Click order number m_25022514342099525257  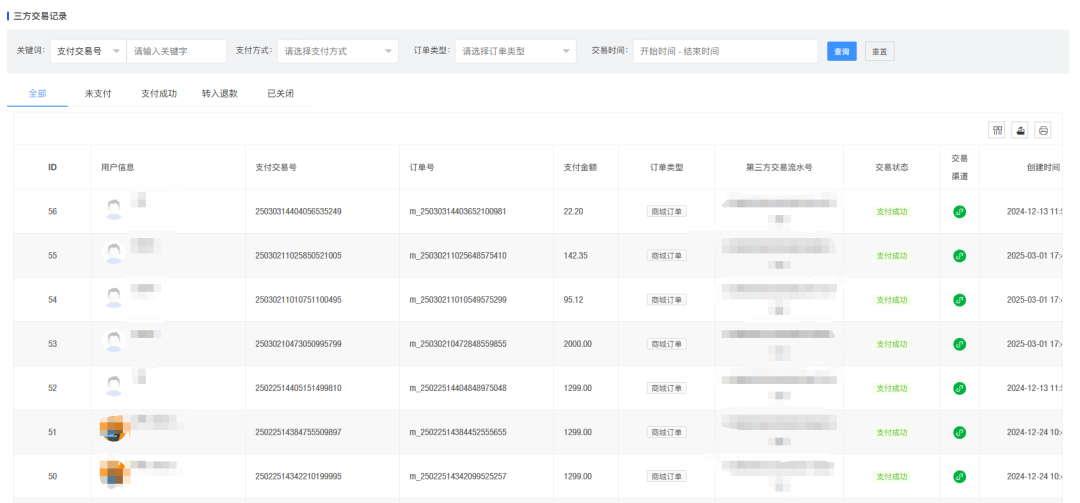point(458,476)
